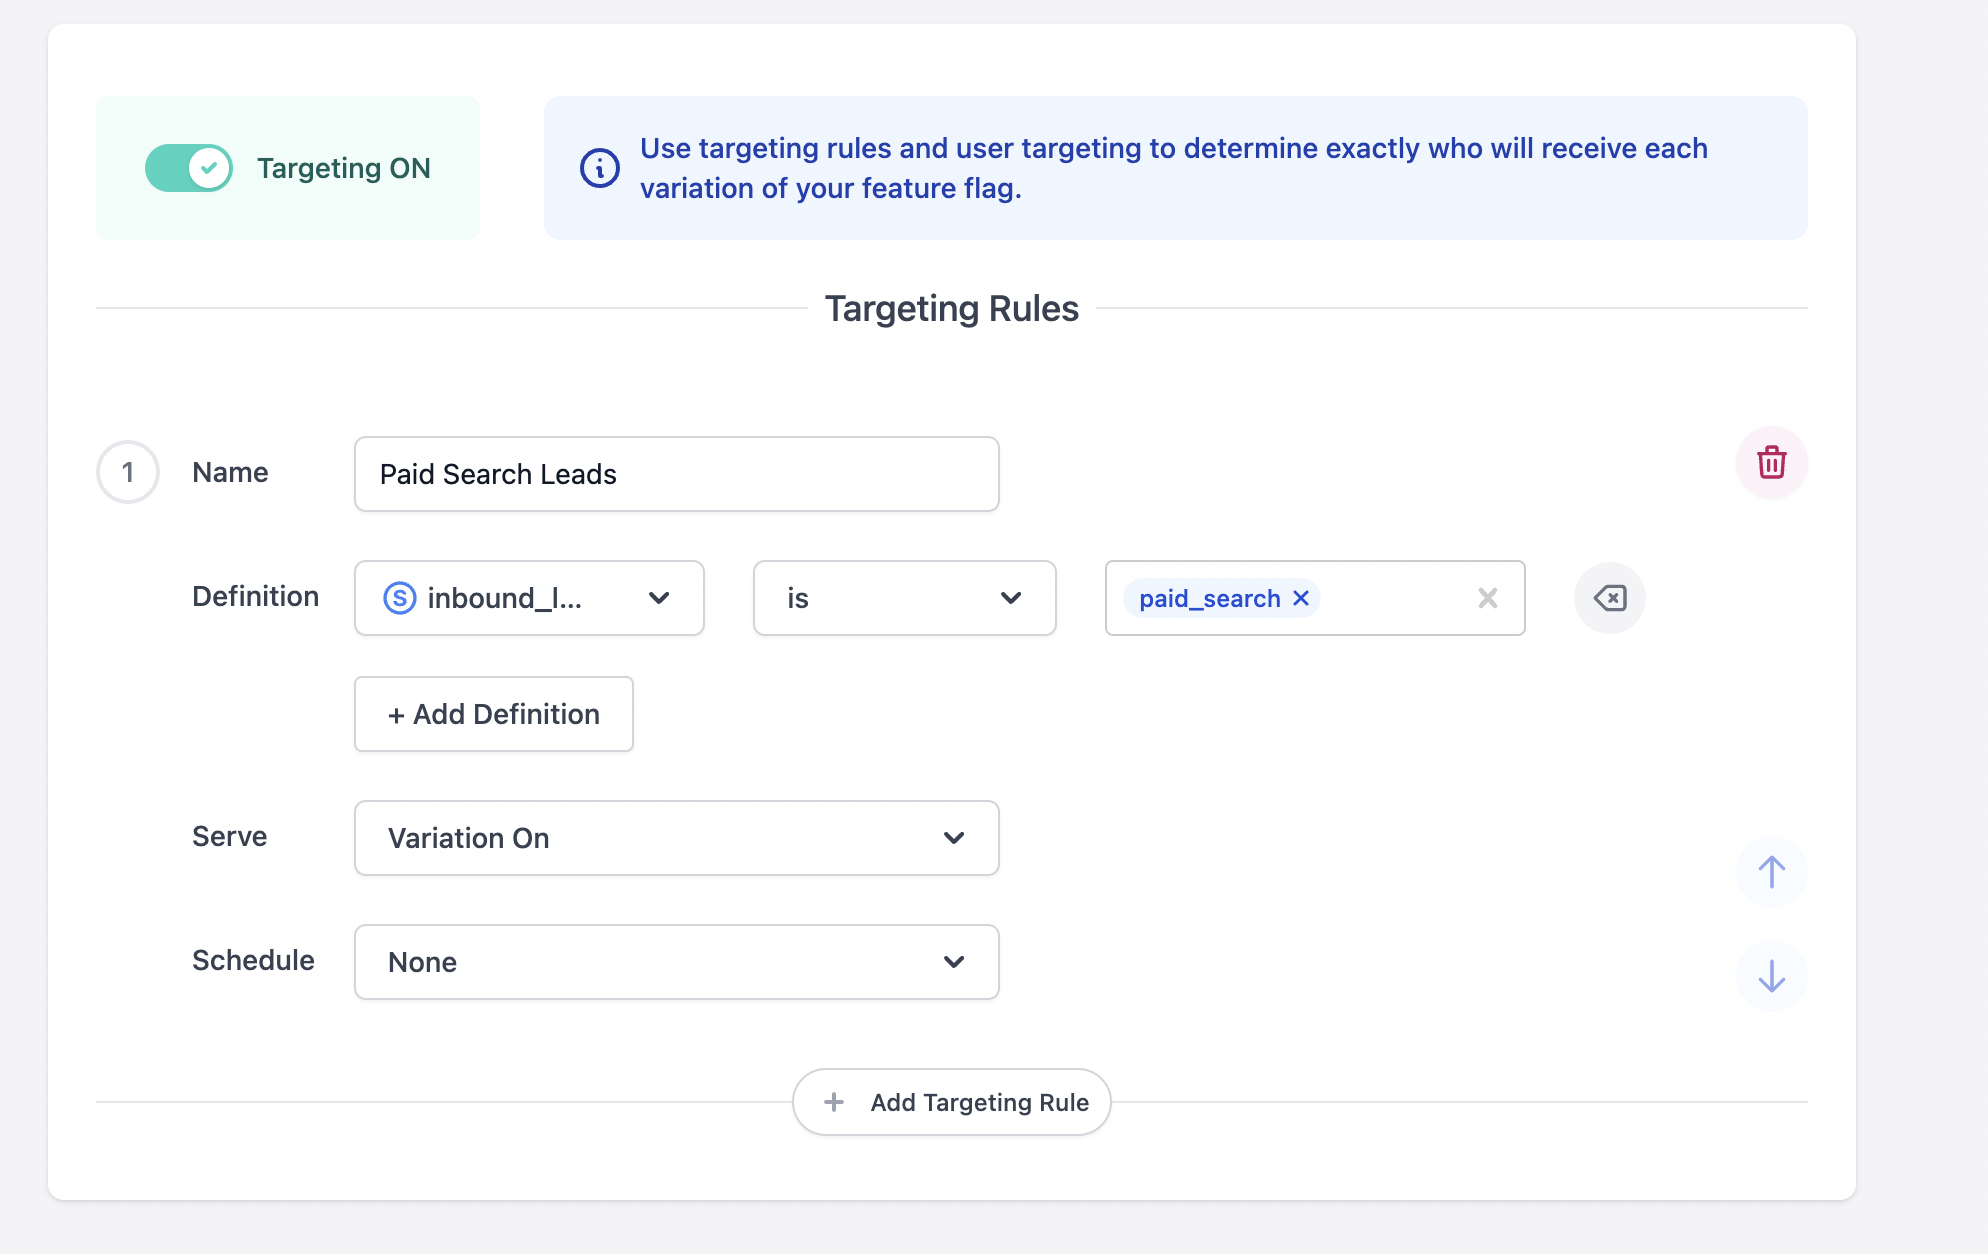The height and width of the screenshot is (1254, 1988).
Task: Move rule 1 down using the arrow
Action: [x=1770, y=975]
